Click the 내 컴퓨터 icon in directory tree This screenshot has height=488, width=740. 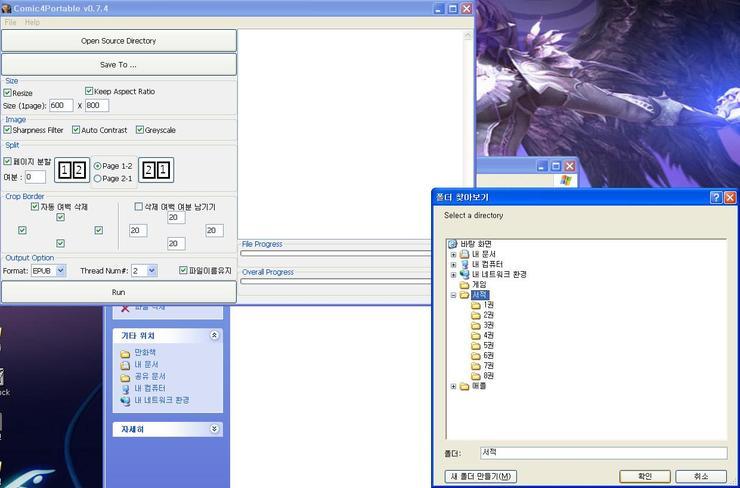[464, 264]
